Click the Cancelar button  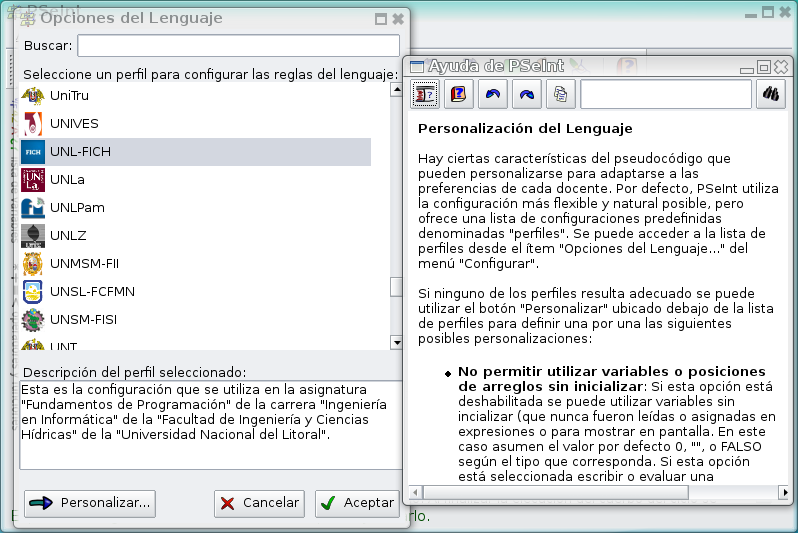tap(260, 503)
